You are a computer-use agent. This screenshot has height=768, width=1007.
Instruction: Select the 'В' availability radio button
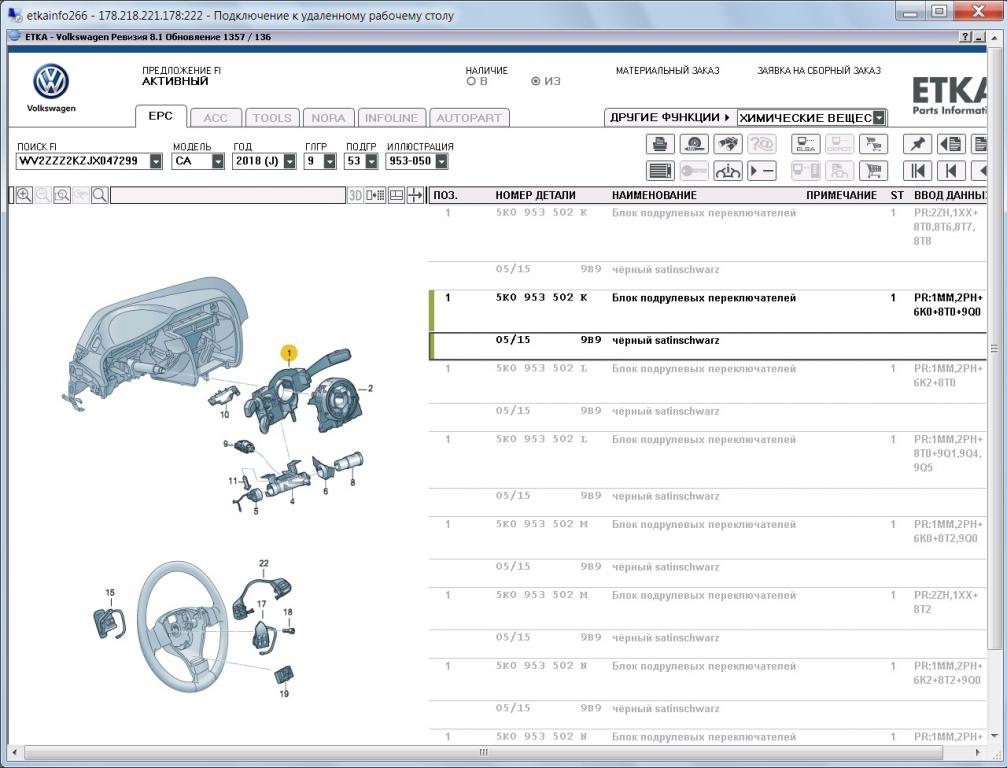pyautogui.click(x=471, y=82)
